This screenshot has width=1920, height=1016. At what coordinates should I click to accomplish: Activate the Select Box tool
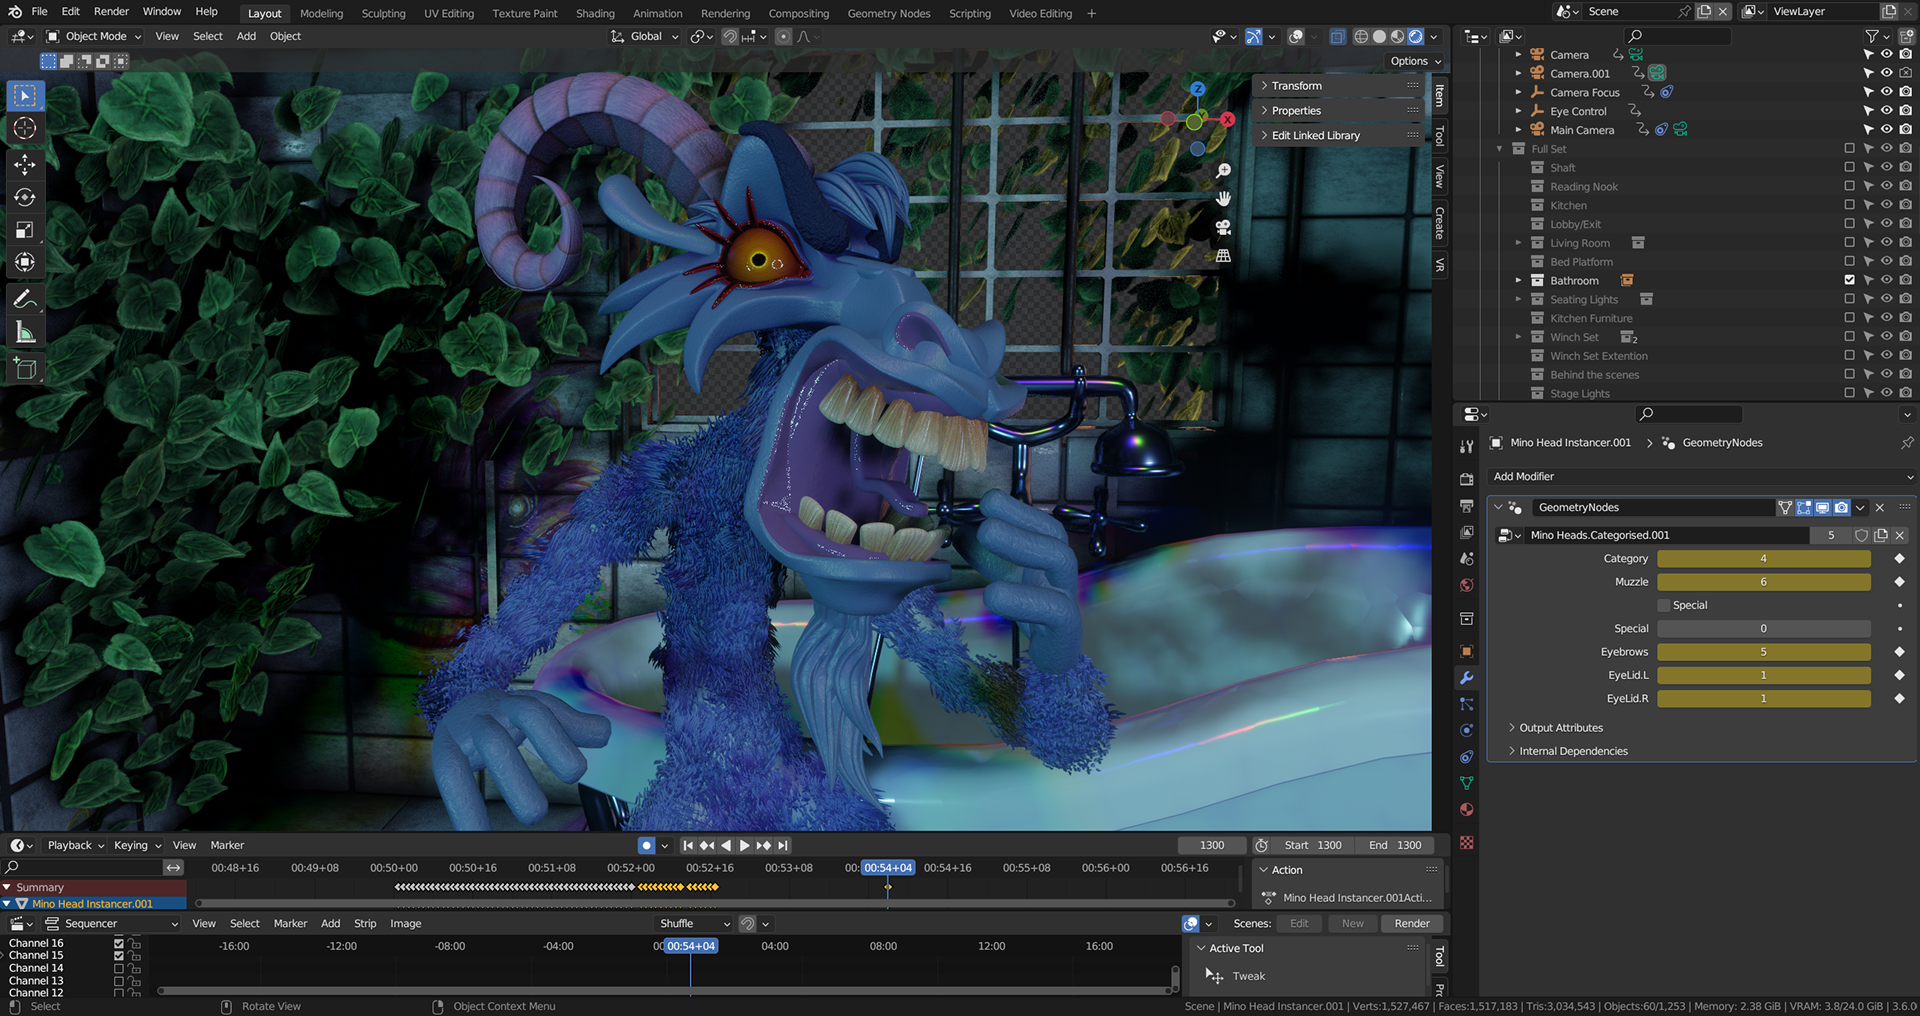coord(25,96)
